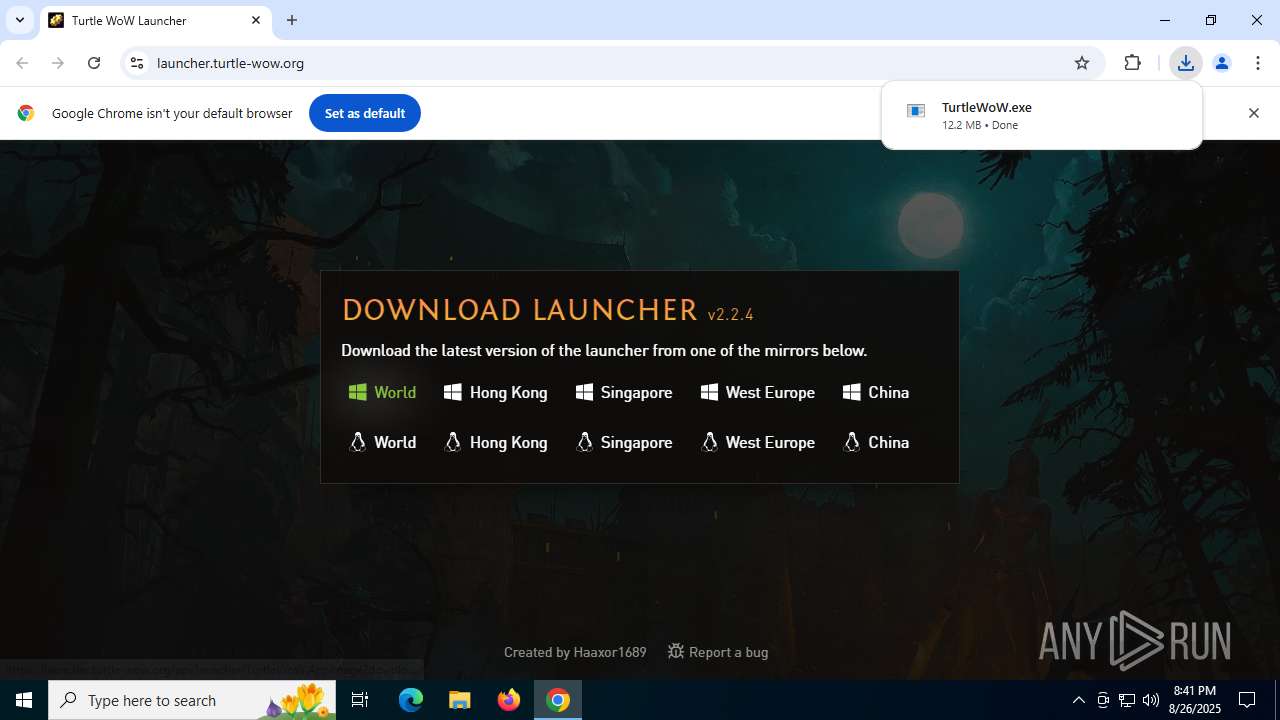Open Chrome extensions puzzle icon
Viewport: 1280px width, 720px height.
[x=1132, y=63]
